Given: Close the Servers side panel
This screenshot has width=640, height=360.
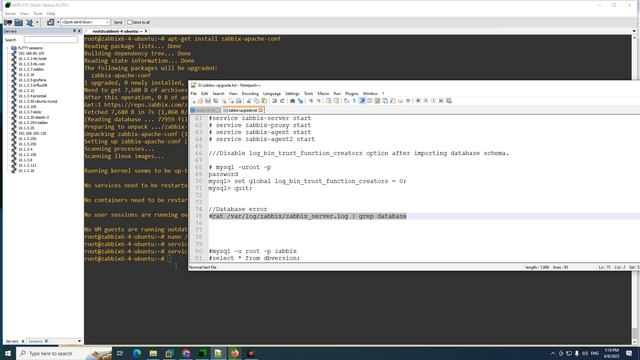Looking at the screenshot, I should 80,31.
